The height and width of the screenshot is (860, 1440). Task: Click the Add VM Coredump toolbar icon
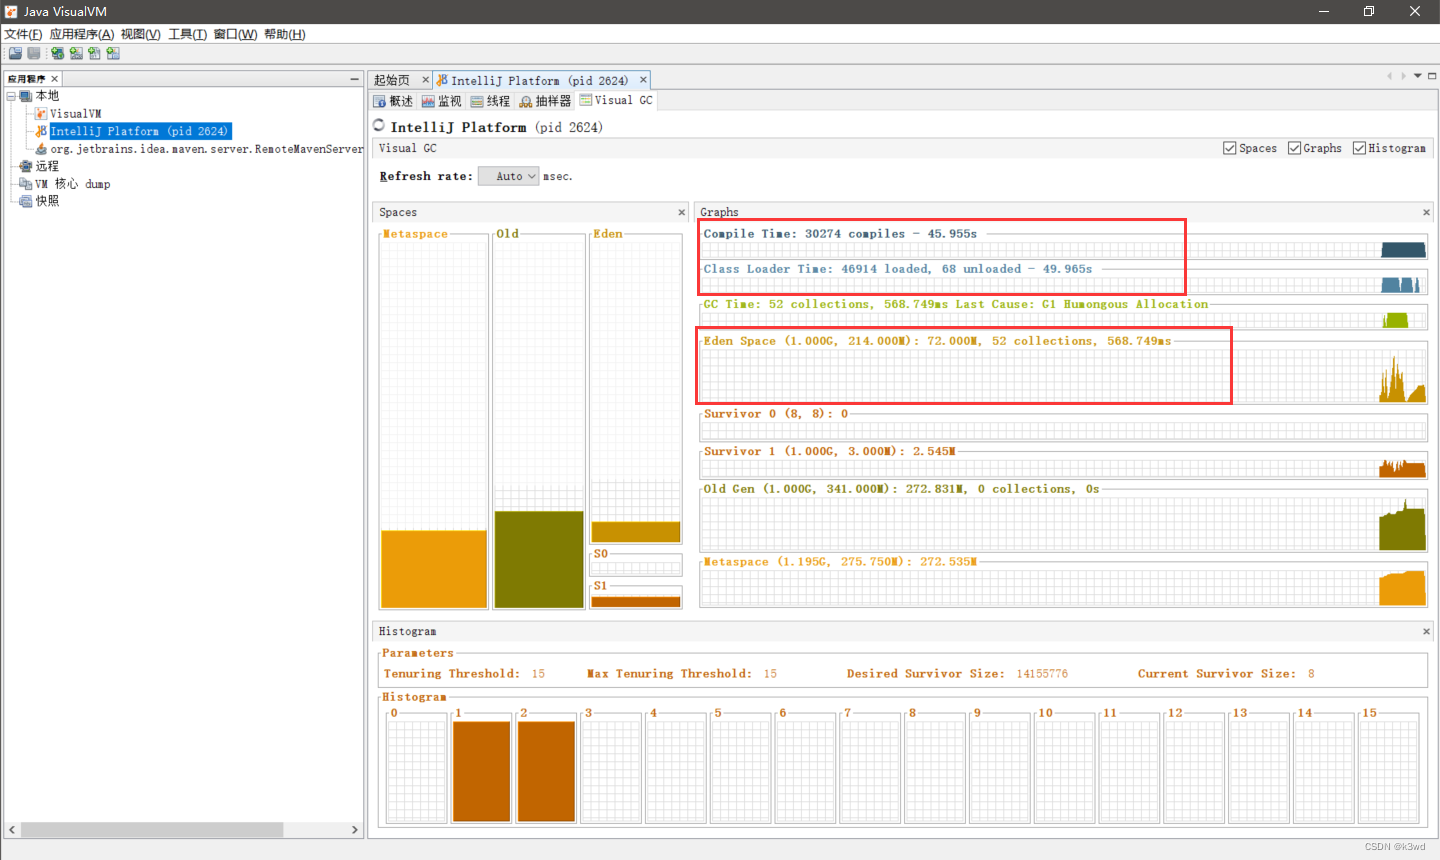(x=94, y=53)
